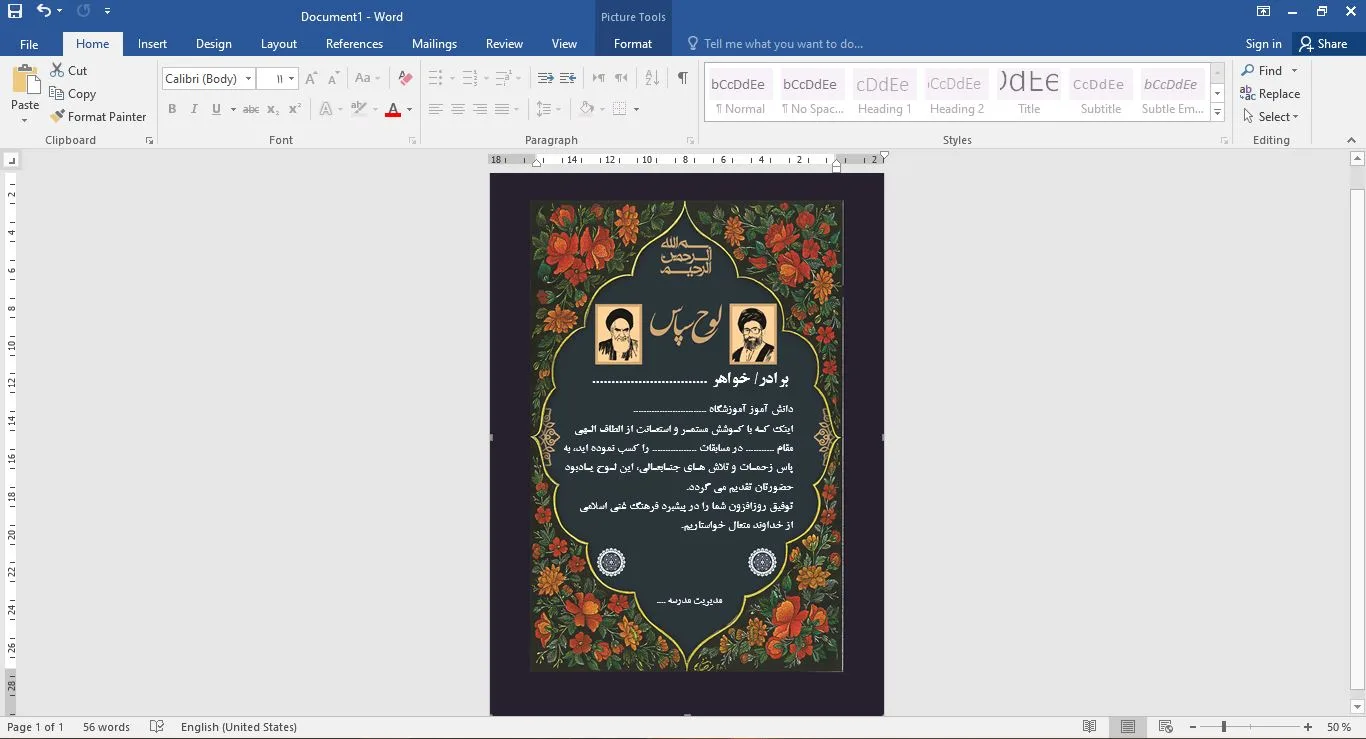Click the Share button

[1323, 44]
